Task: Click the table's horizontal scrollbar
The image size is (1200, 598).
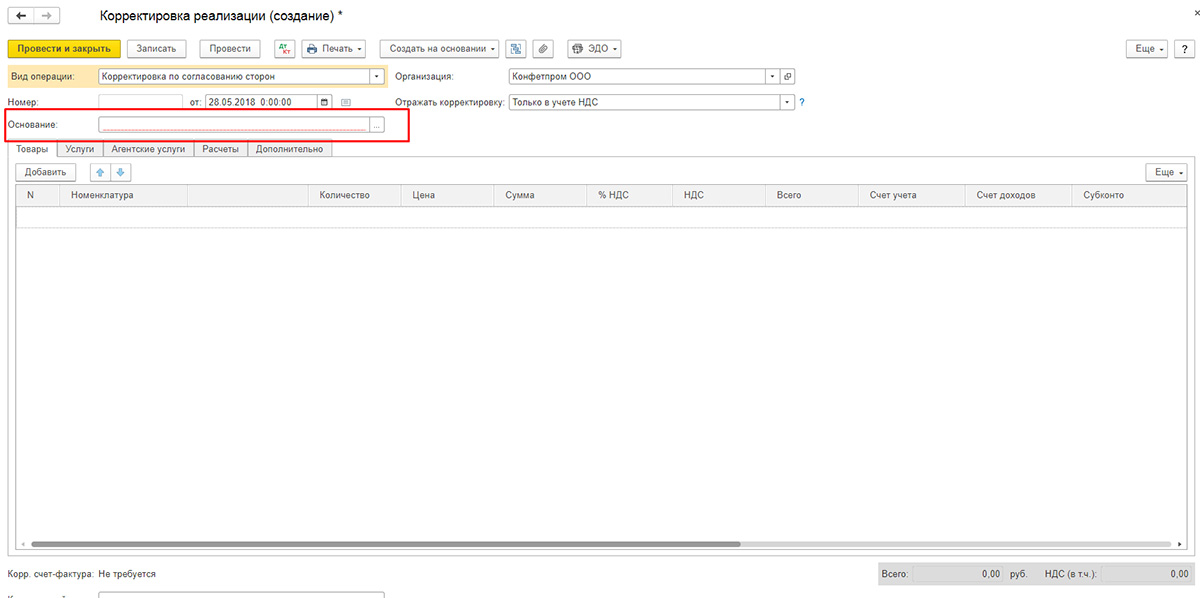Action: pyautogui.click(x=385, y=544)
